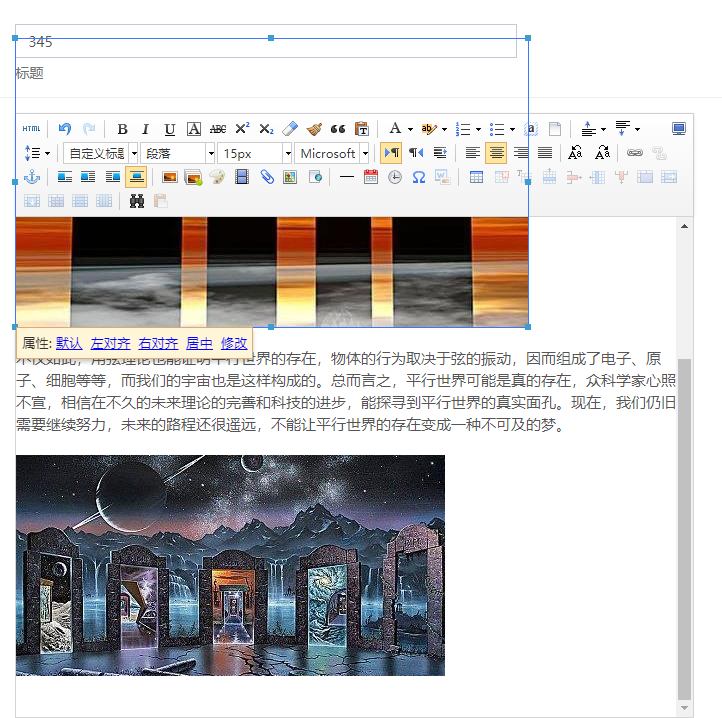
Task: Align paragraph to the left
Action: 472,153
